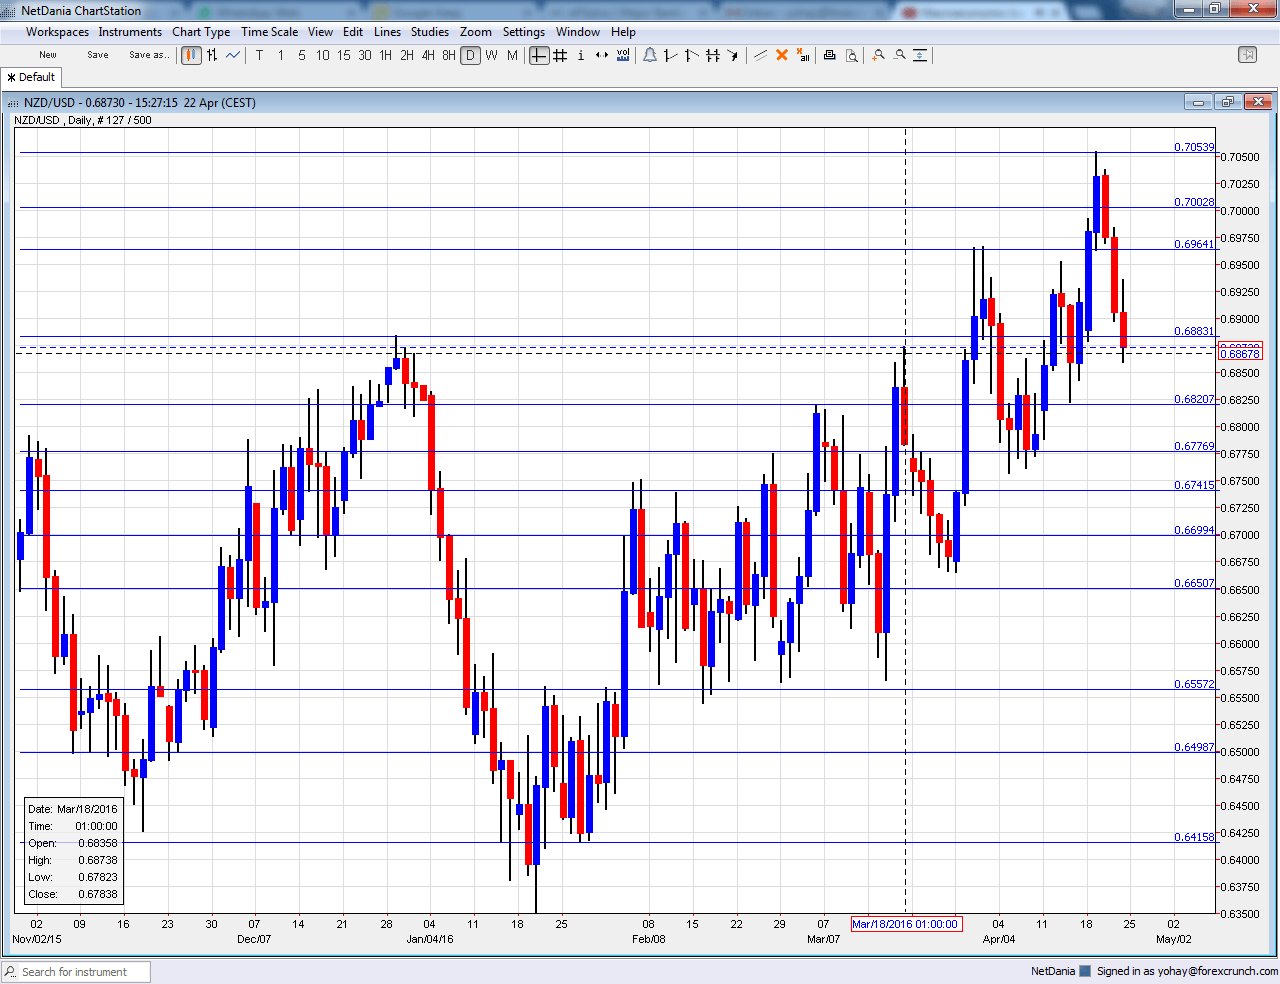The width and height of the screenshot is (1280, 984).
Task: Open the price alarm bell tool
Action: (650, 56)
